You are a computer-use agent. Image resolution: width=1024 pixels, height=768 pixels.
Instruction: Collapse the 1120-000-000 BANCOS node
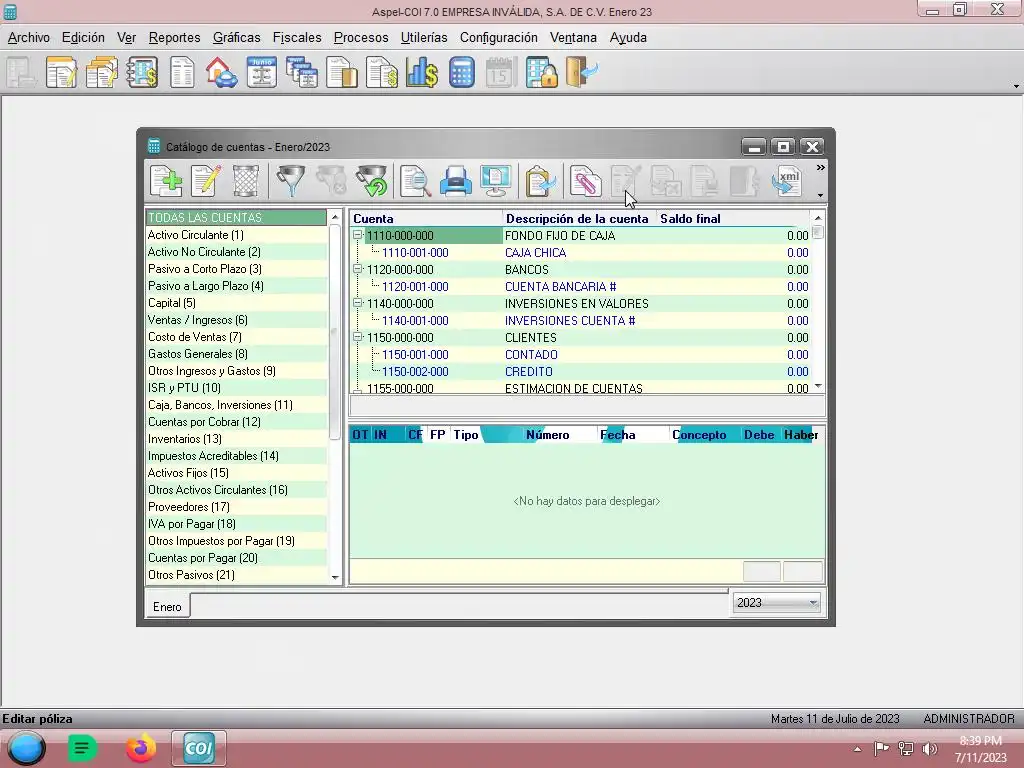pos(357,269)
